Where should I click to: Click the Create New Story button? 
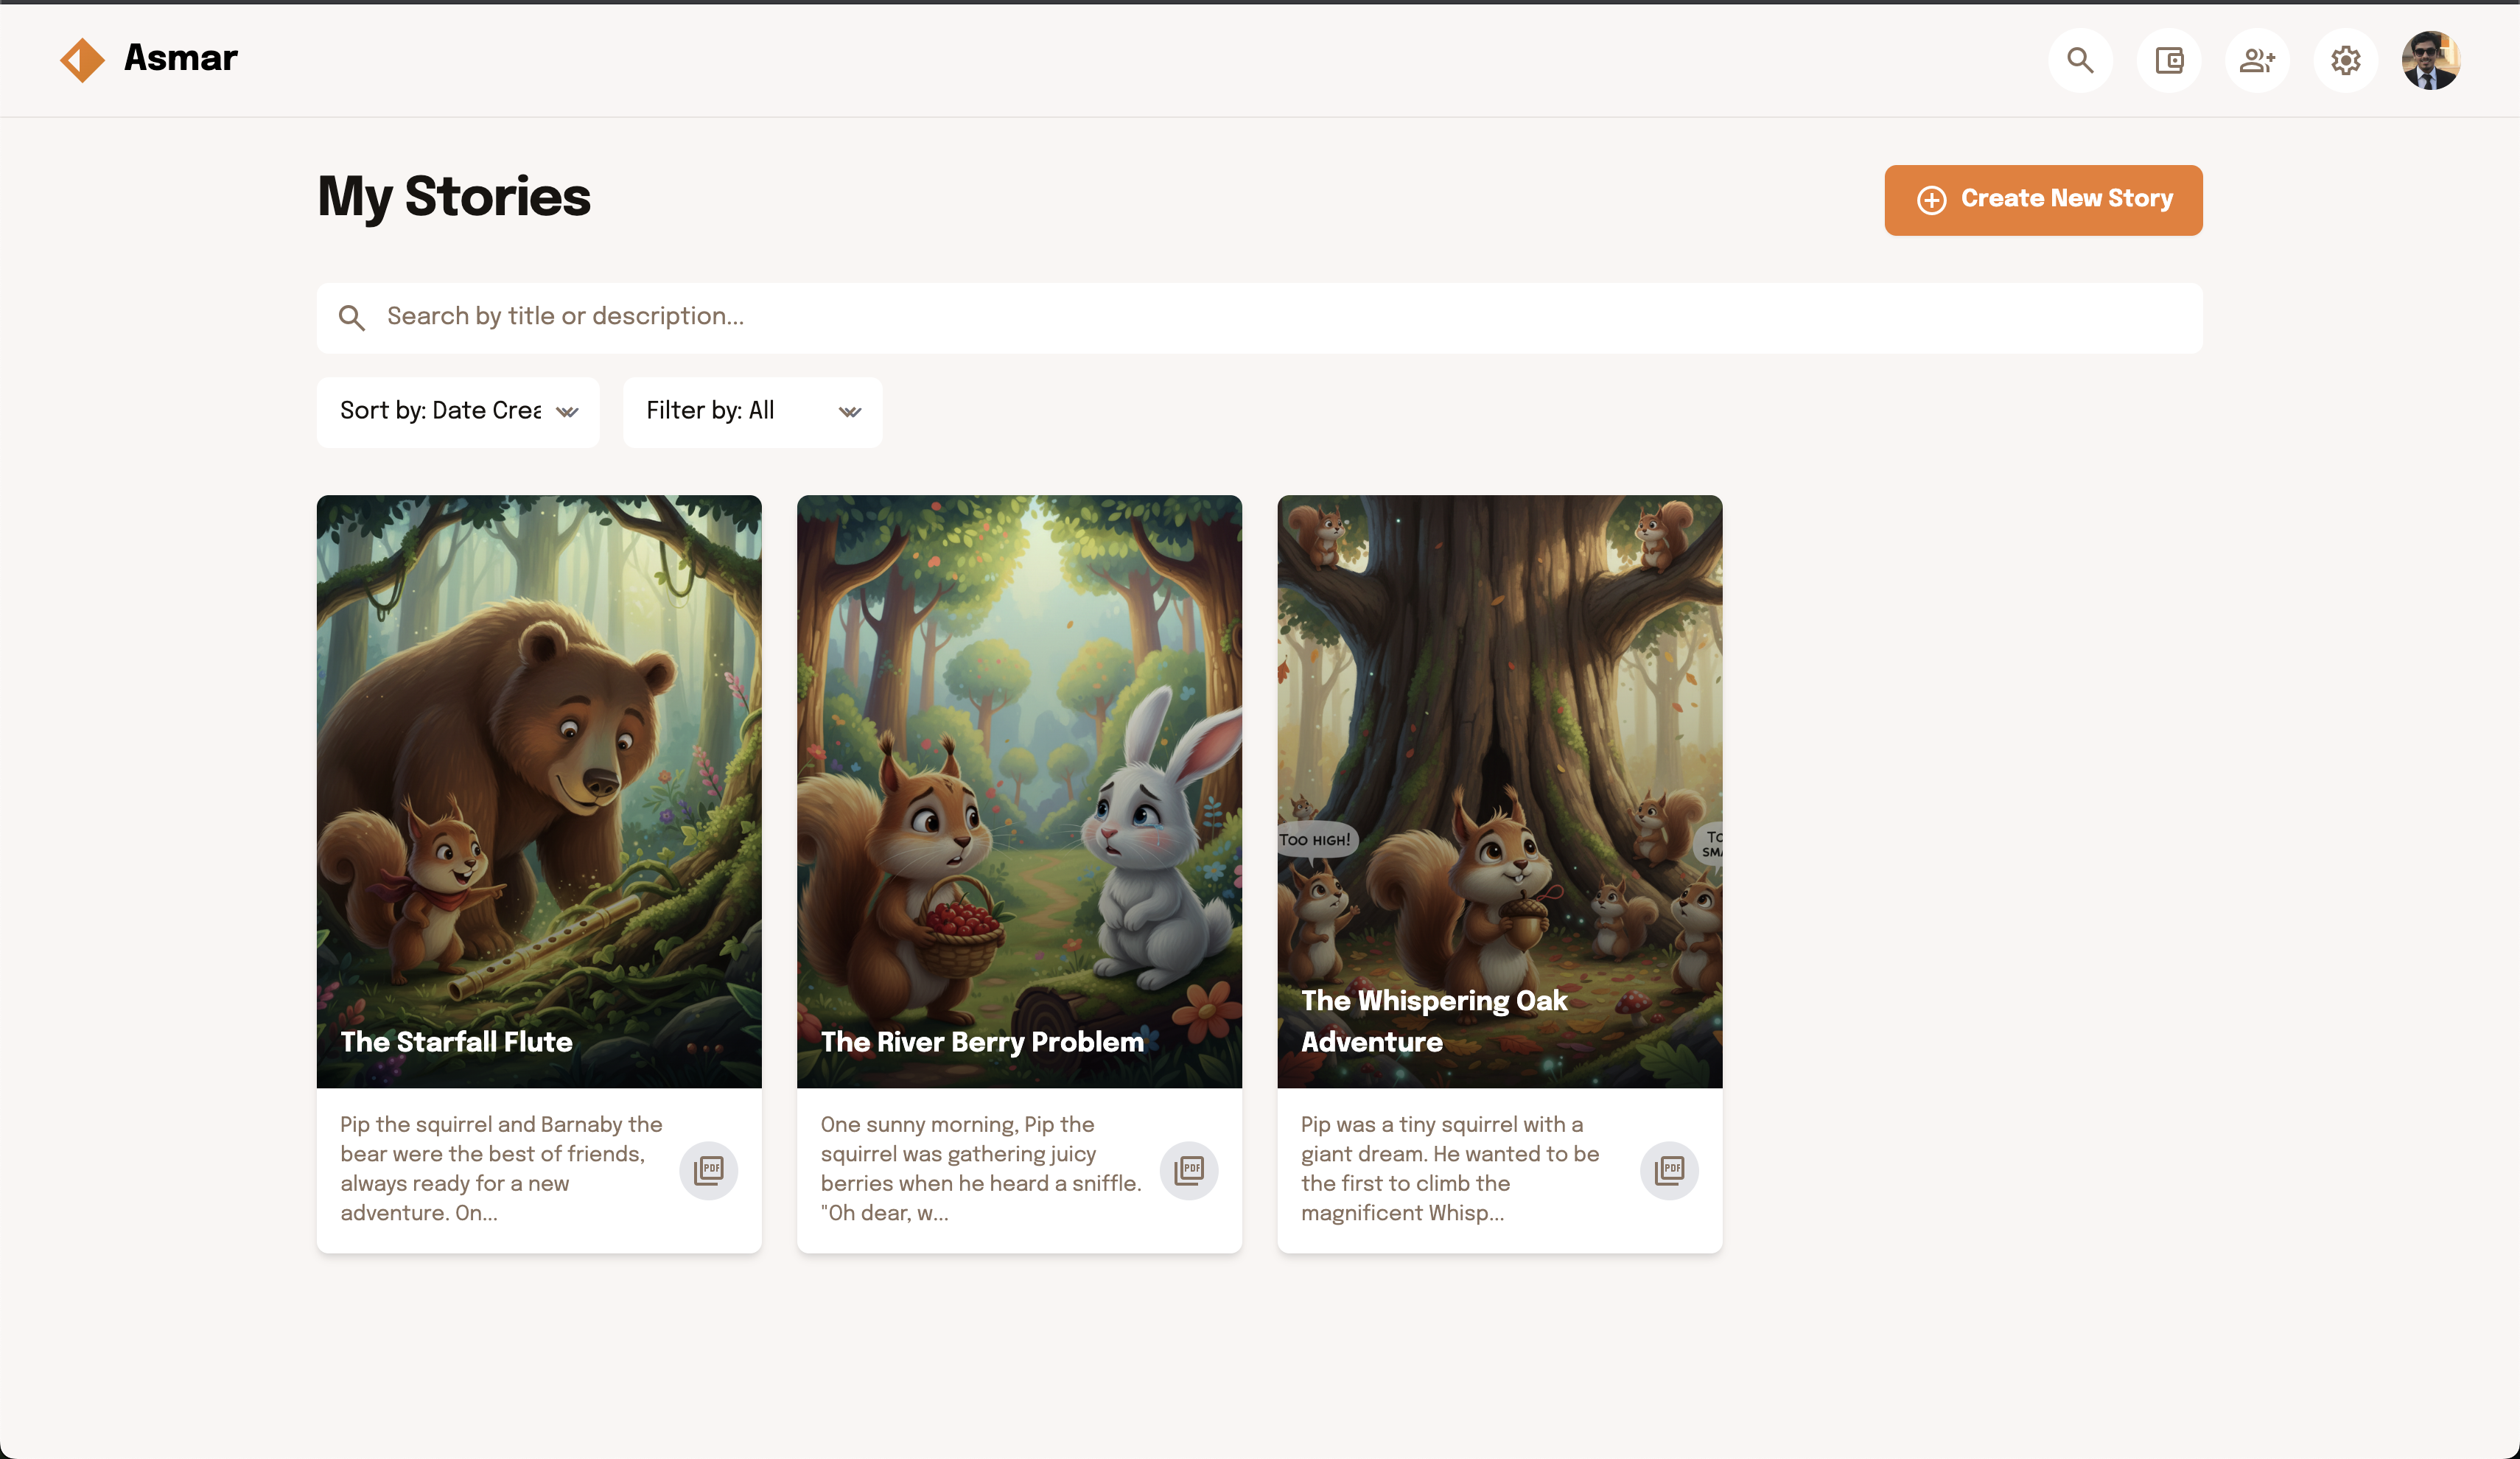point(2043,200)
